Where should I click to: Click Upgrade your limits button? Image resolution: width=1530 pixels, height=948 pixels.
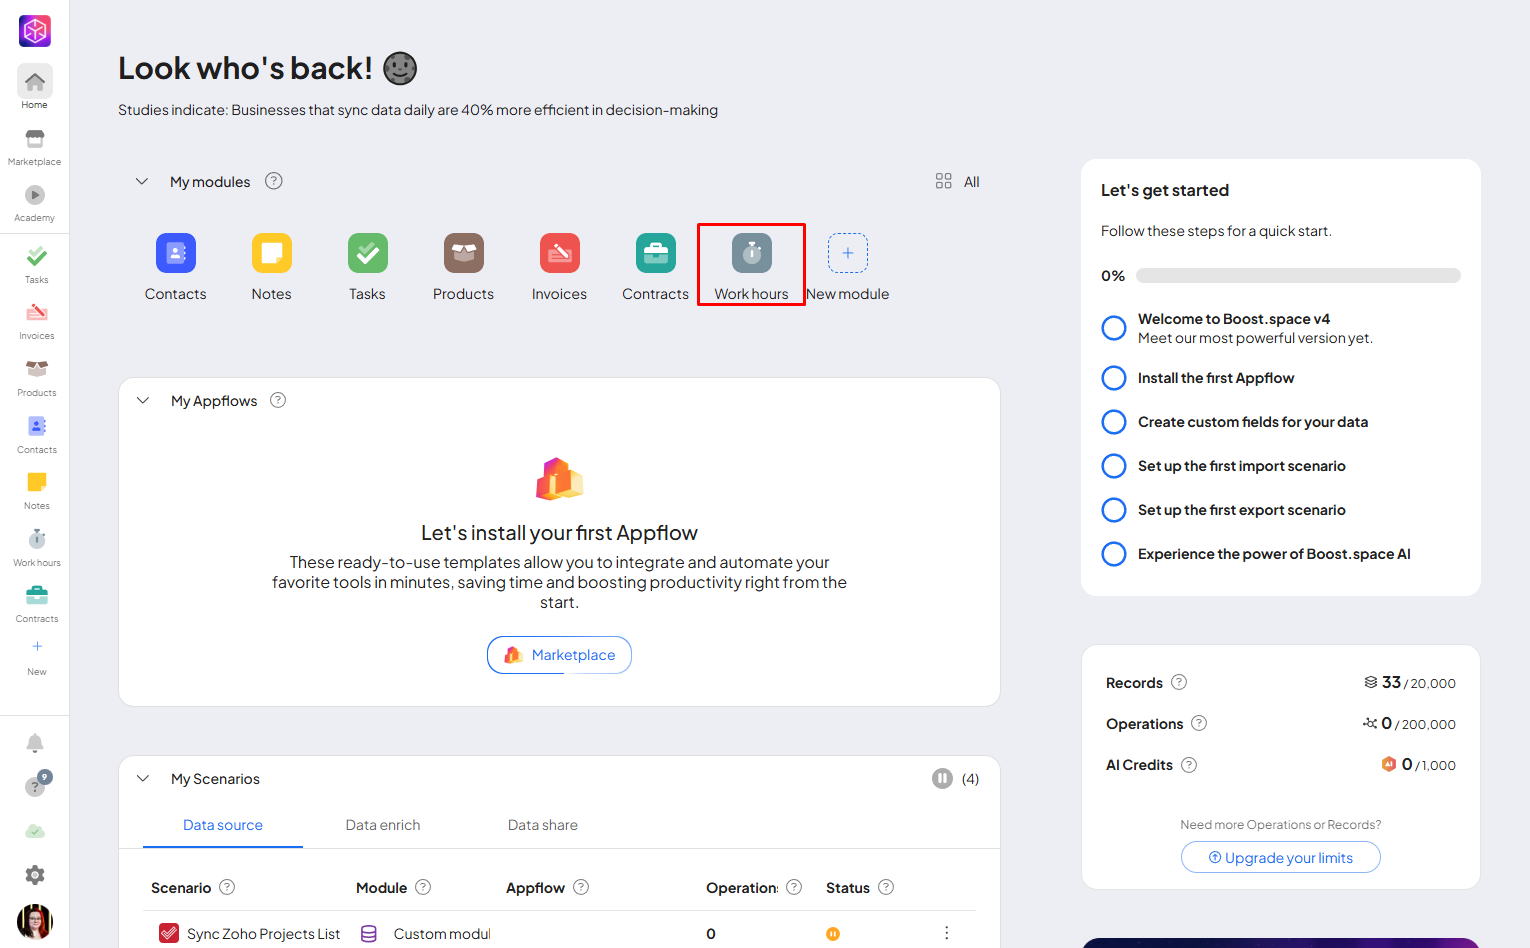click(1280, 858)
